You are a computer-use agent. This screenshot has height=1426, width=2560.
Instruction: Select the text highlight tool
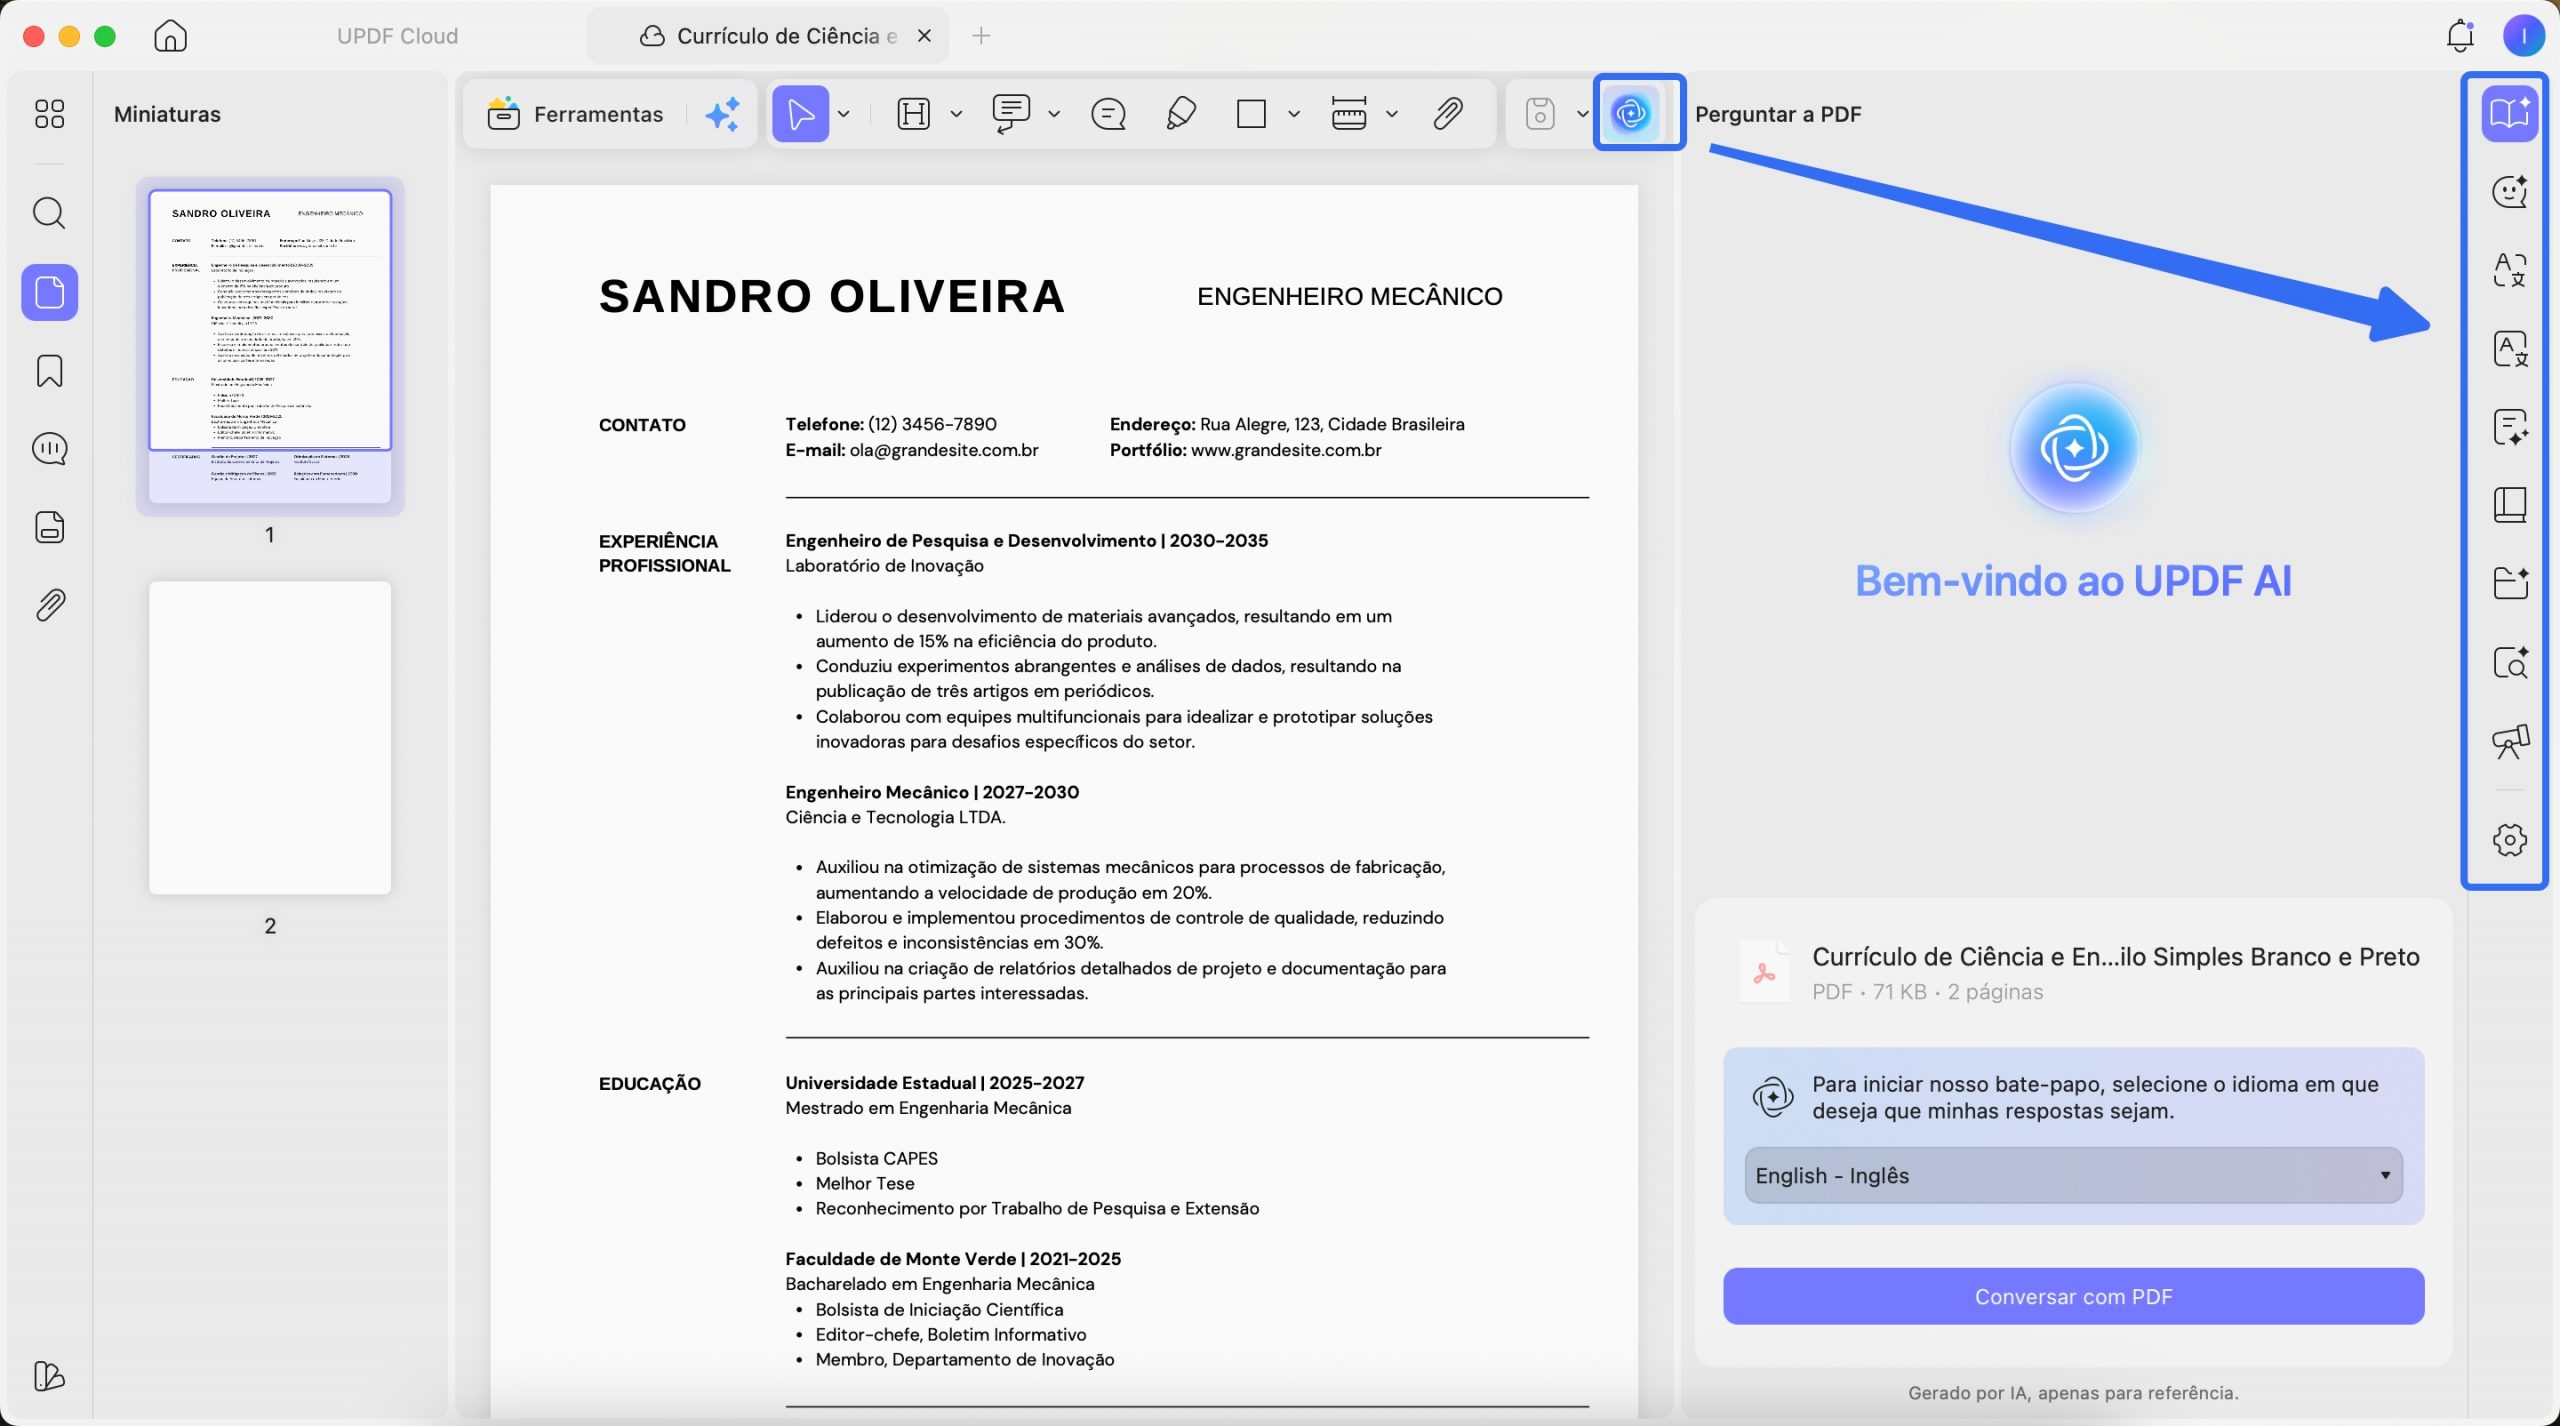(x=914, y=114)
